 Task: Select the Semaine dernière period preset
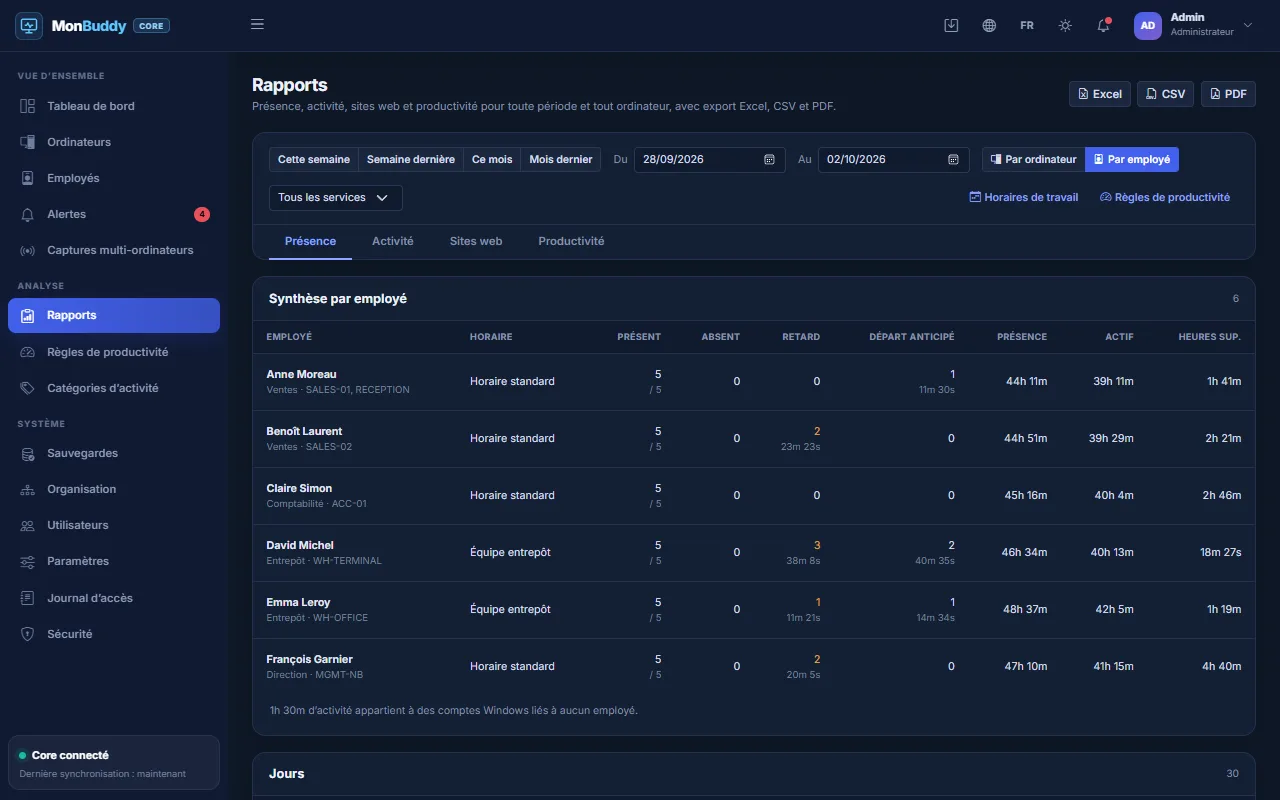click(411, 159)
